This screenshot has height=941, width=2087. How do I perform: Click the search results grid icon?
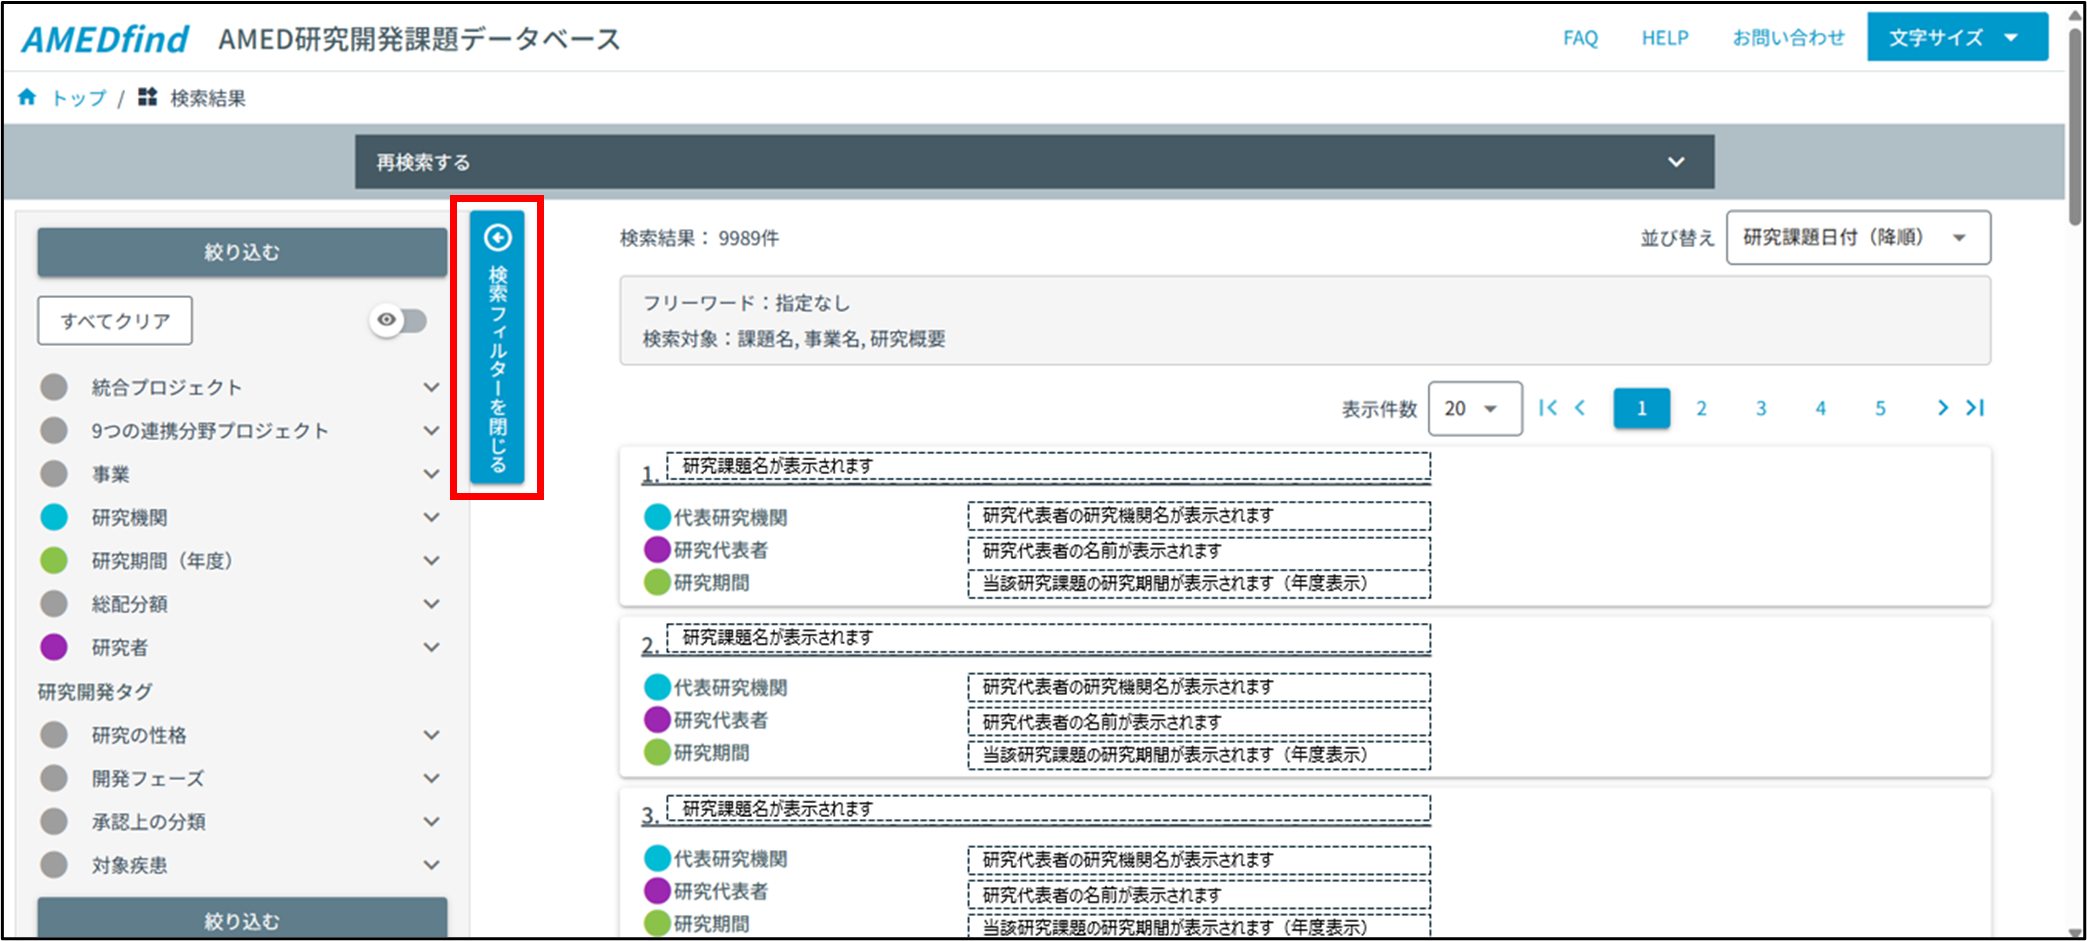[148, 97]
